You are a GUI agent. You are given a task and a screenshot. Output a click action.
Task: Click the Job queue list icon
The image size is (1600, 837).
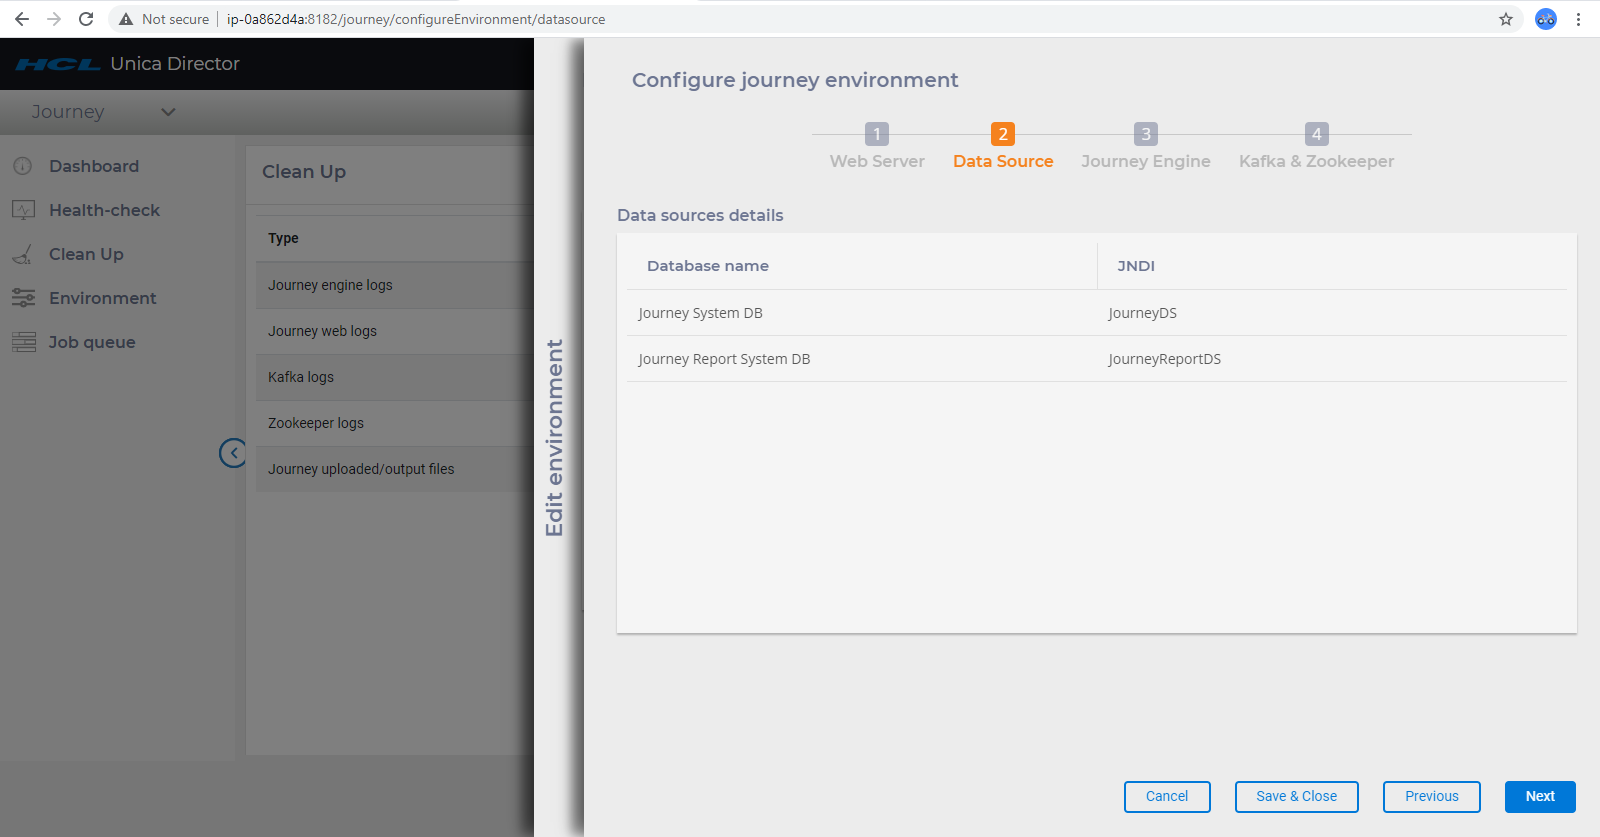23,342
